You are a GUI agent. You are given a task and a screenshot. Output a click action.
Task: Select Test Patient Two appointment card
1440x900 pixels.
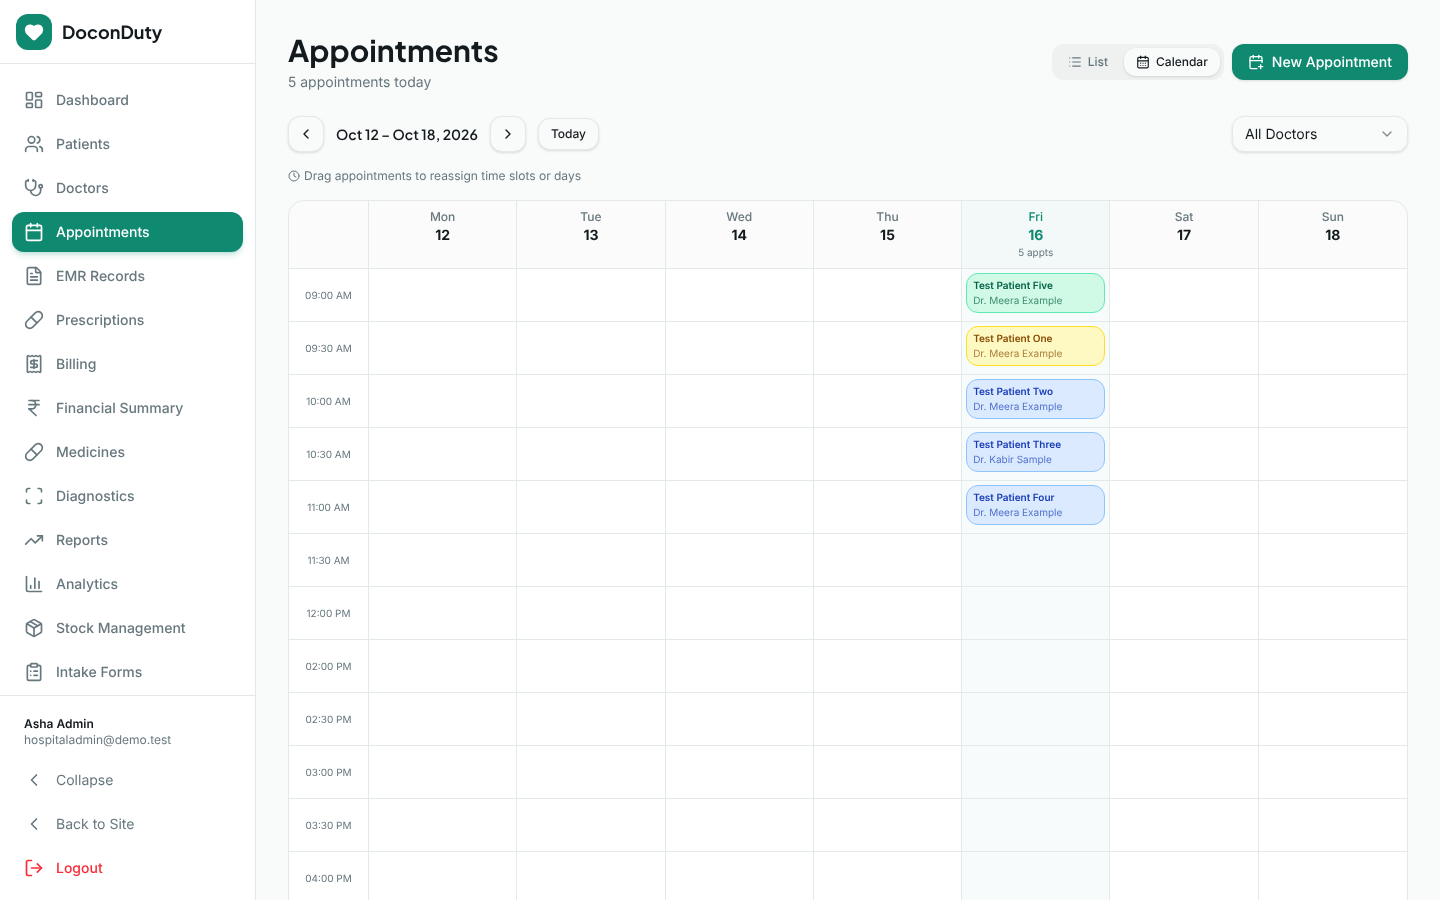1035,399
